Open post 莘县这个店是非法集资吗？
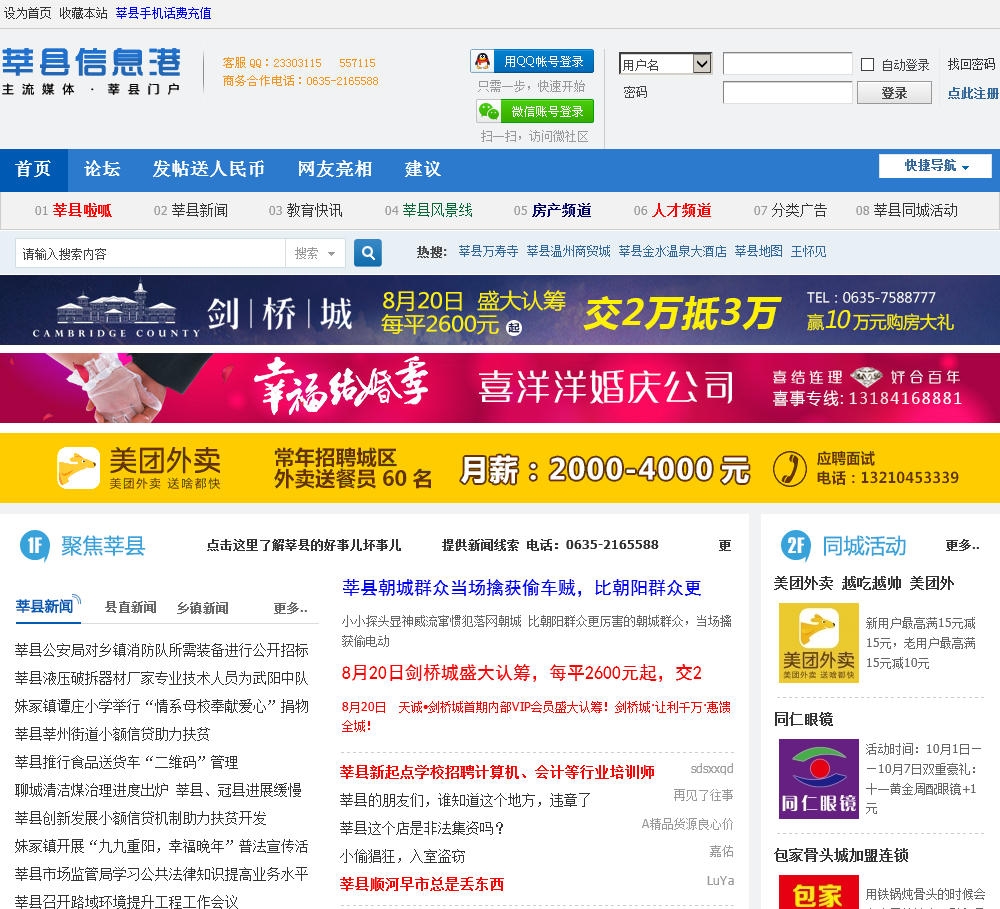This screenshot has height=909, width=1000. coord(422,829)
